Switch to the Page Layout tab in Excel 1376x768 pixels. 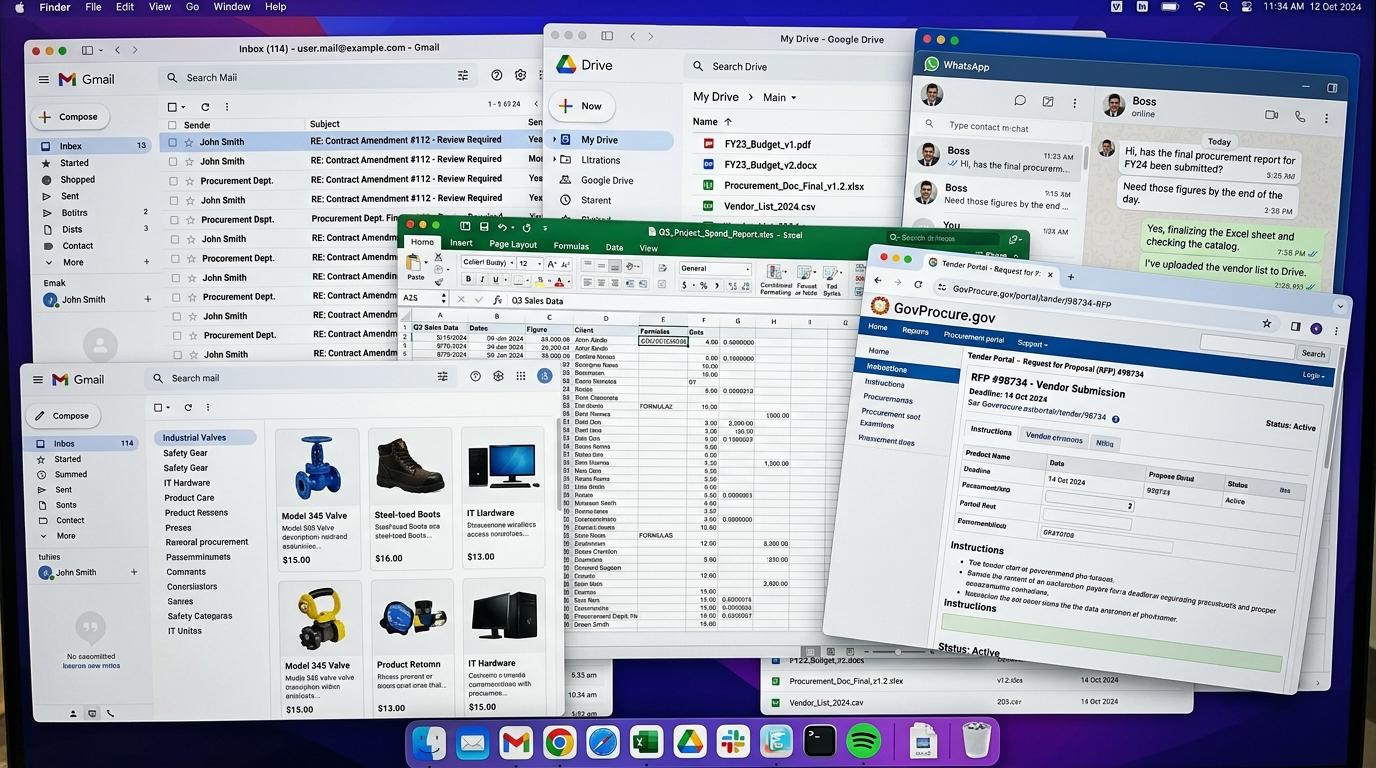(x=513, y=244)
